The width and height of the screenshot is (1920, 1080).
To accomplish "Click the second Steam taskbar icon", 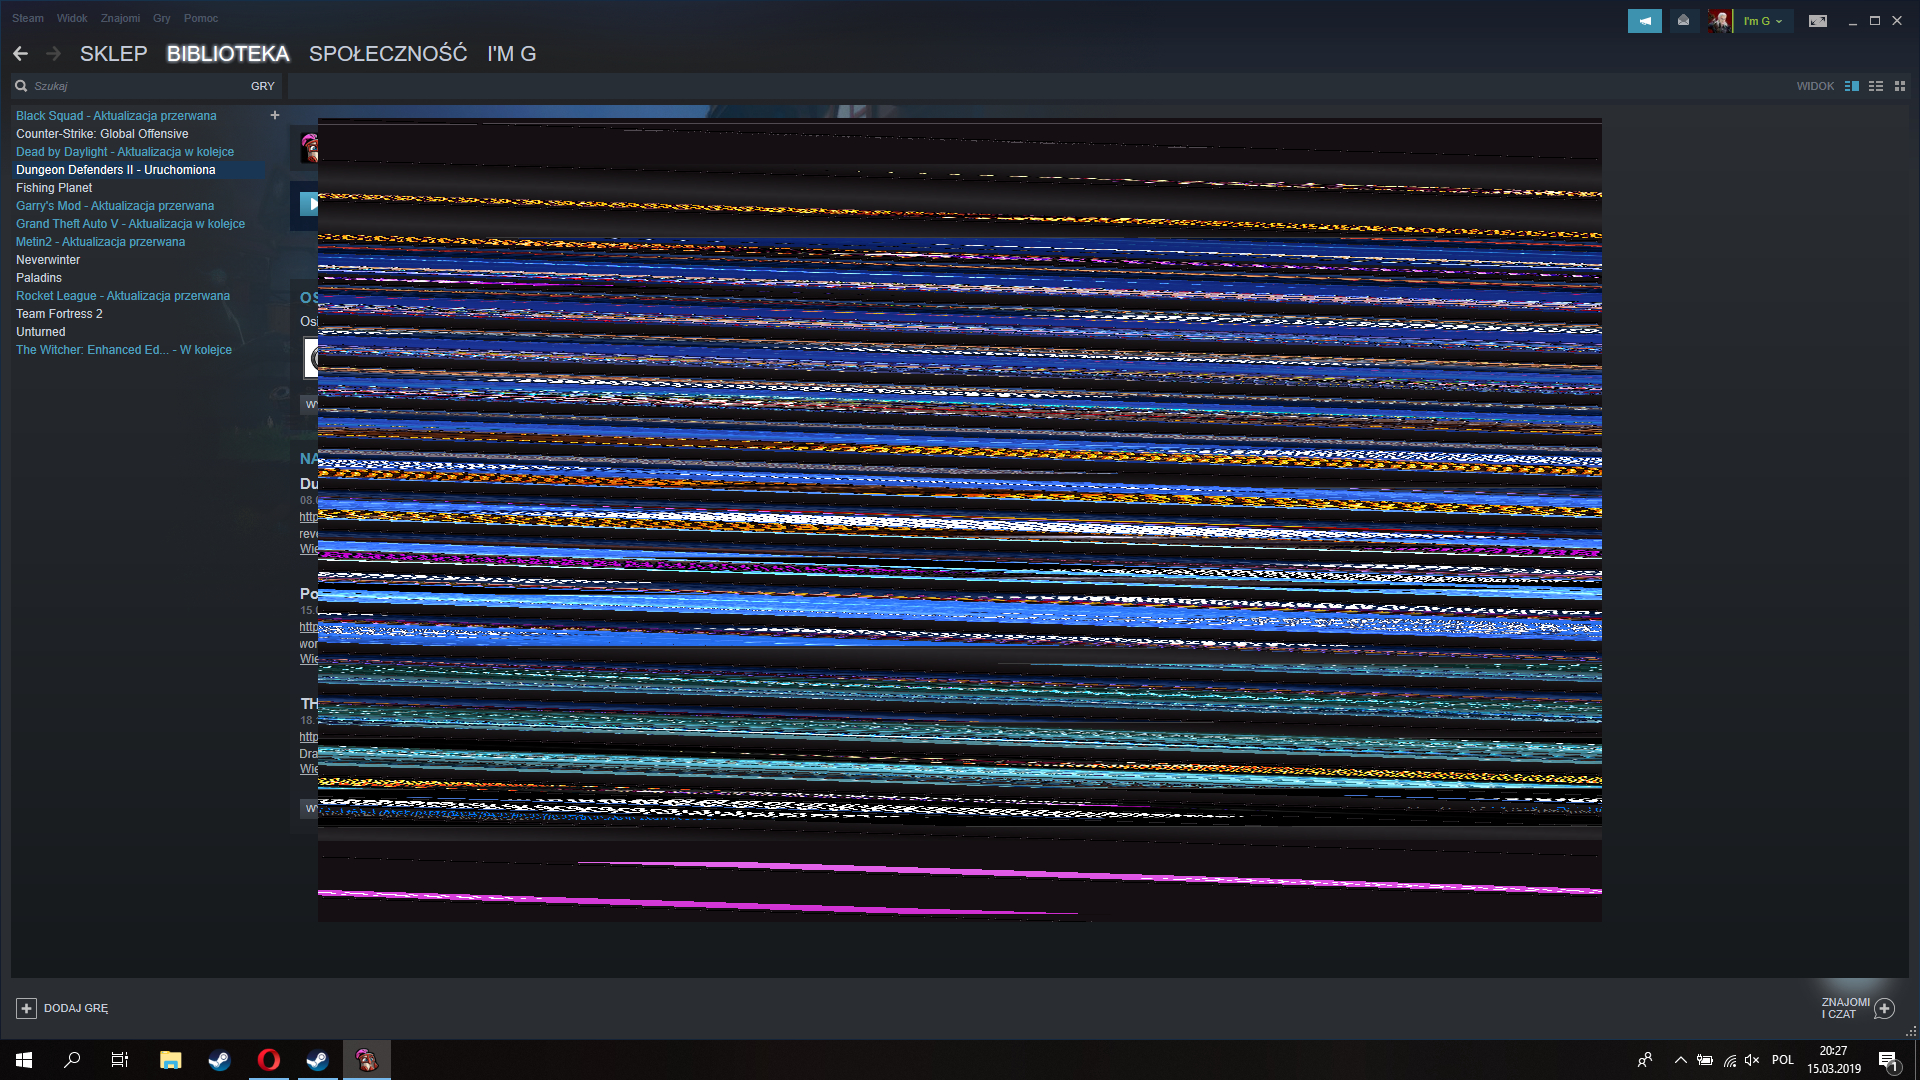I will coord(317,1060).
